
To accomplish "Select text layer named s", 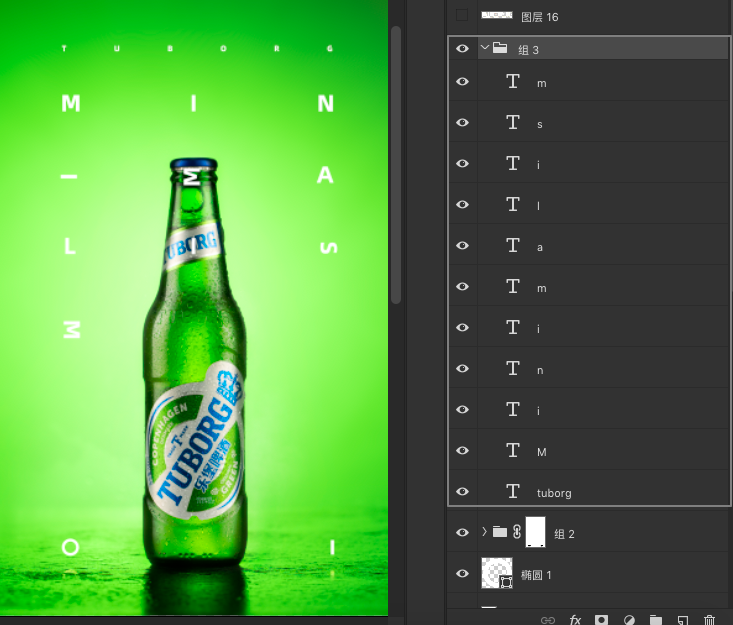I will [540, 124].
